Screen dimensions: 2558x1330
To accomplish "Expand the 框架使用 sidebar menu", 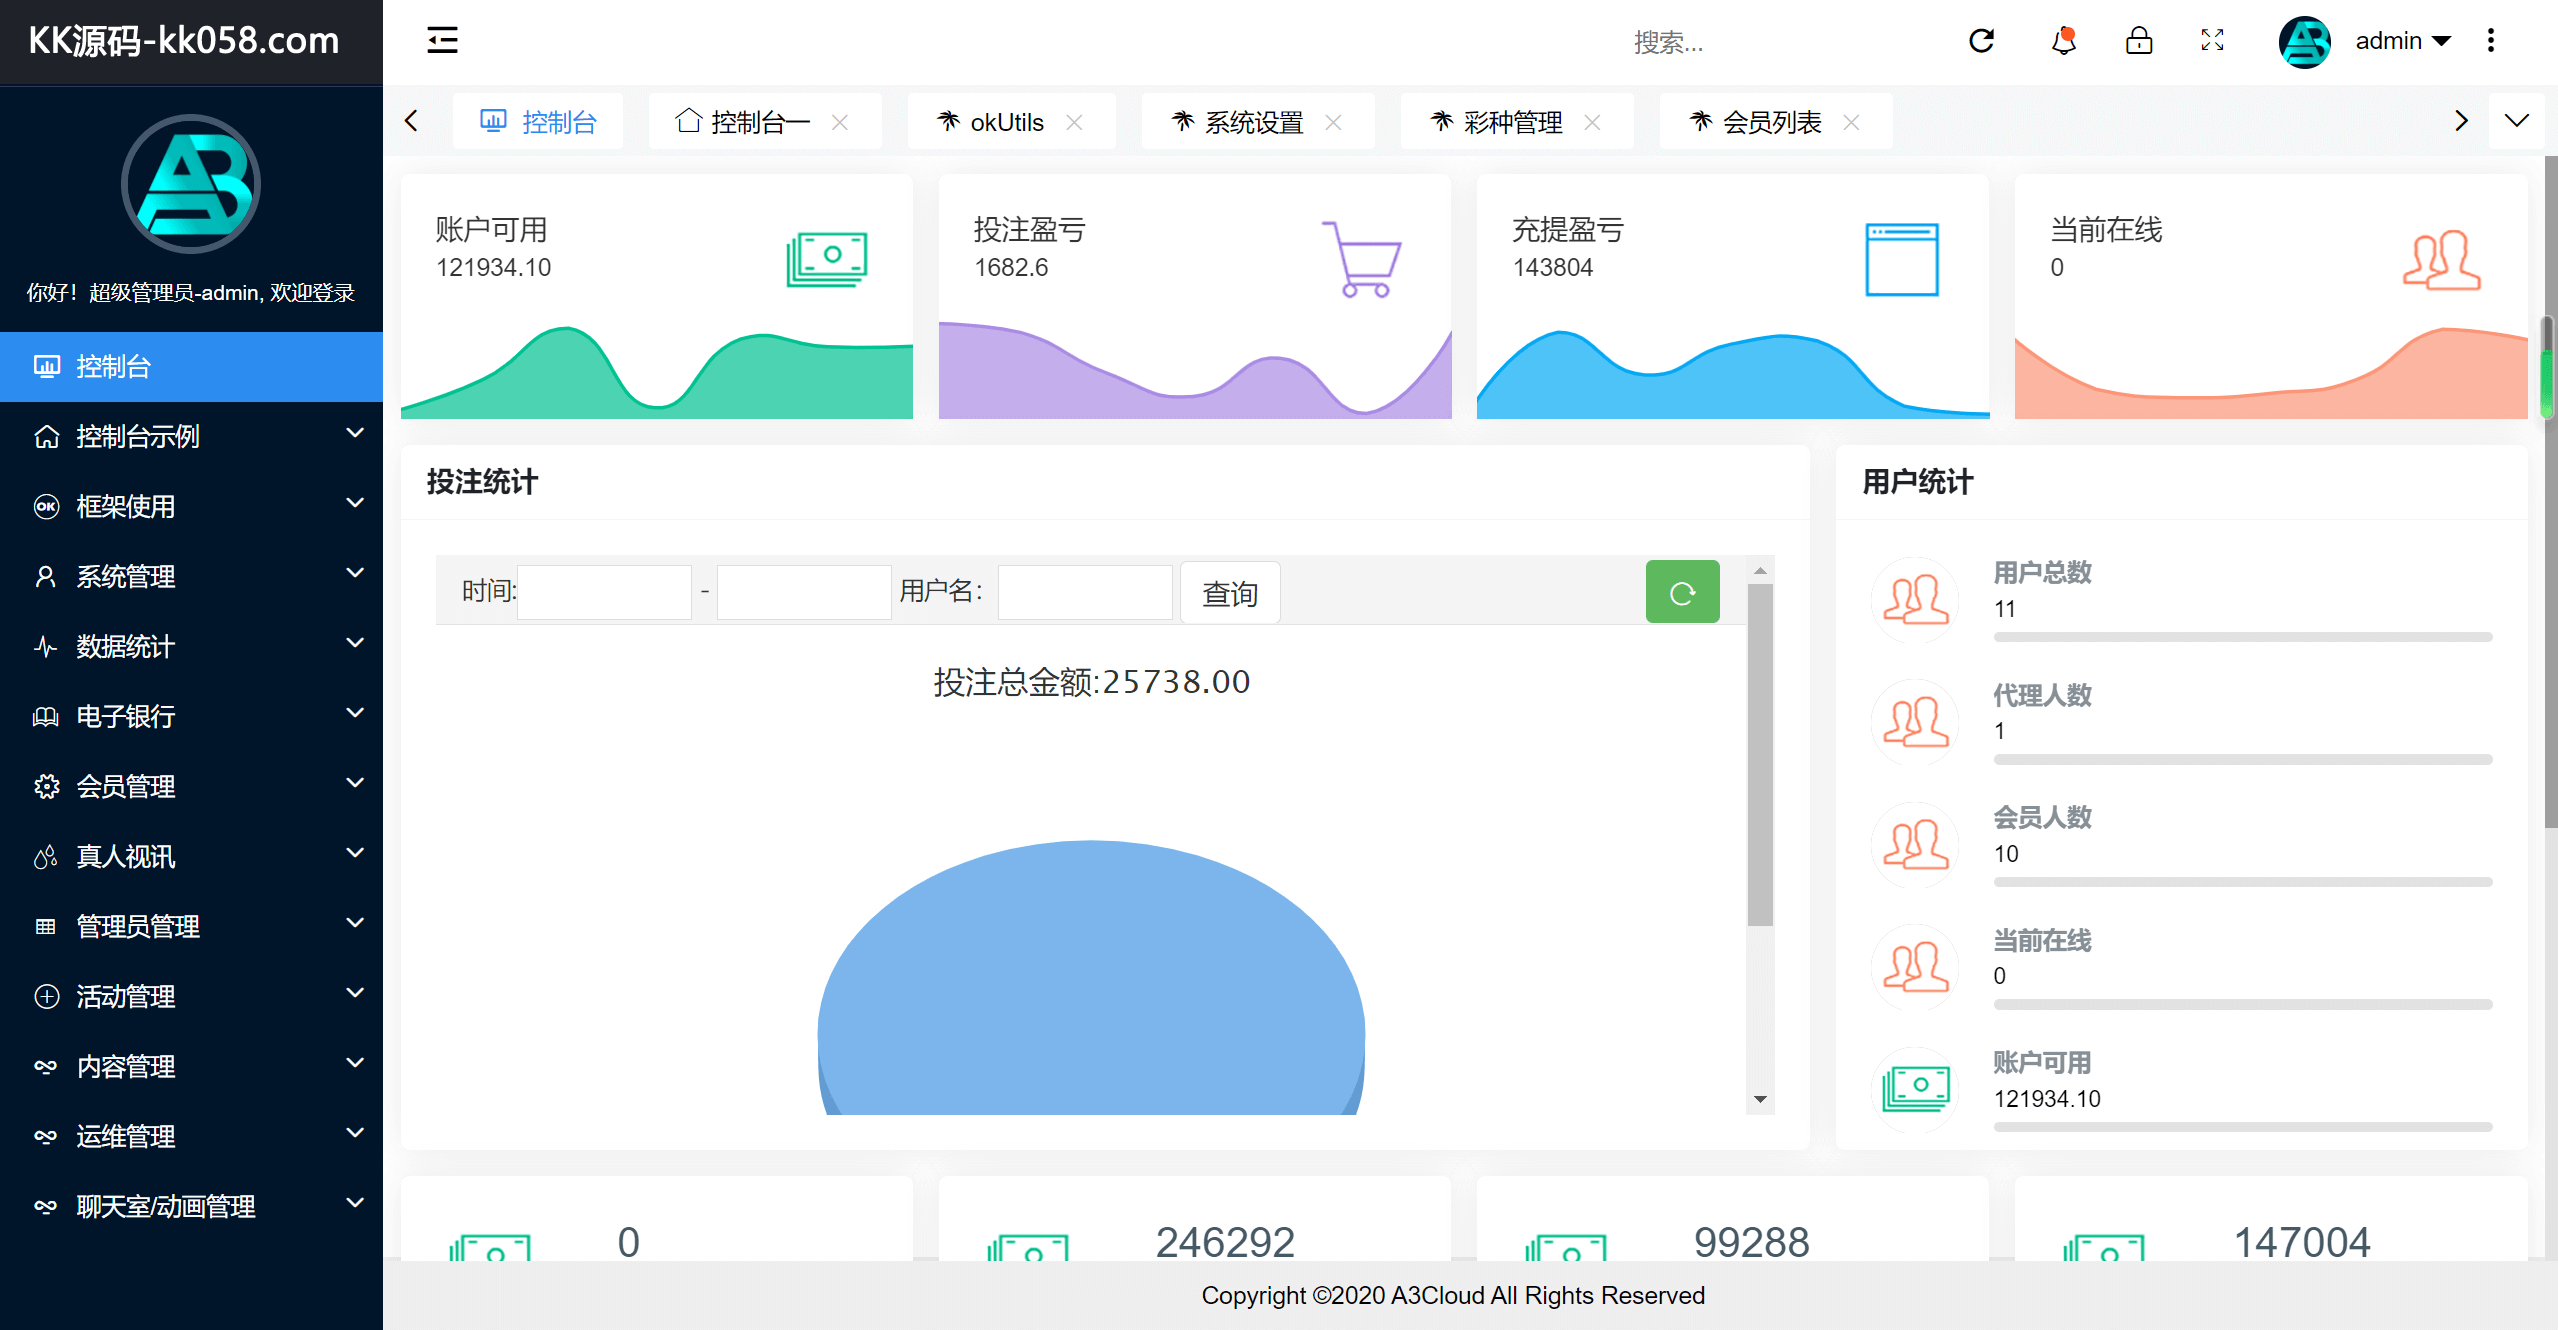I will pyautogui.click(x=191, y=506).
